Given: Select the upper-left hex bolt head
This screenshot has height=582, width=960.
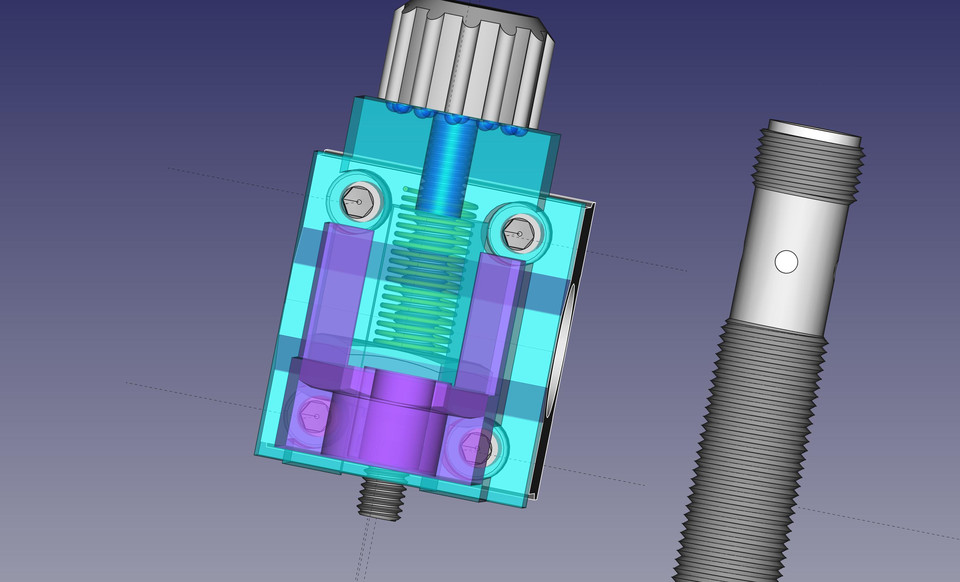Looking at the screenshot, I should 360,202.
